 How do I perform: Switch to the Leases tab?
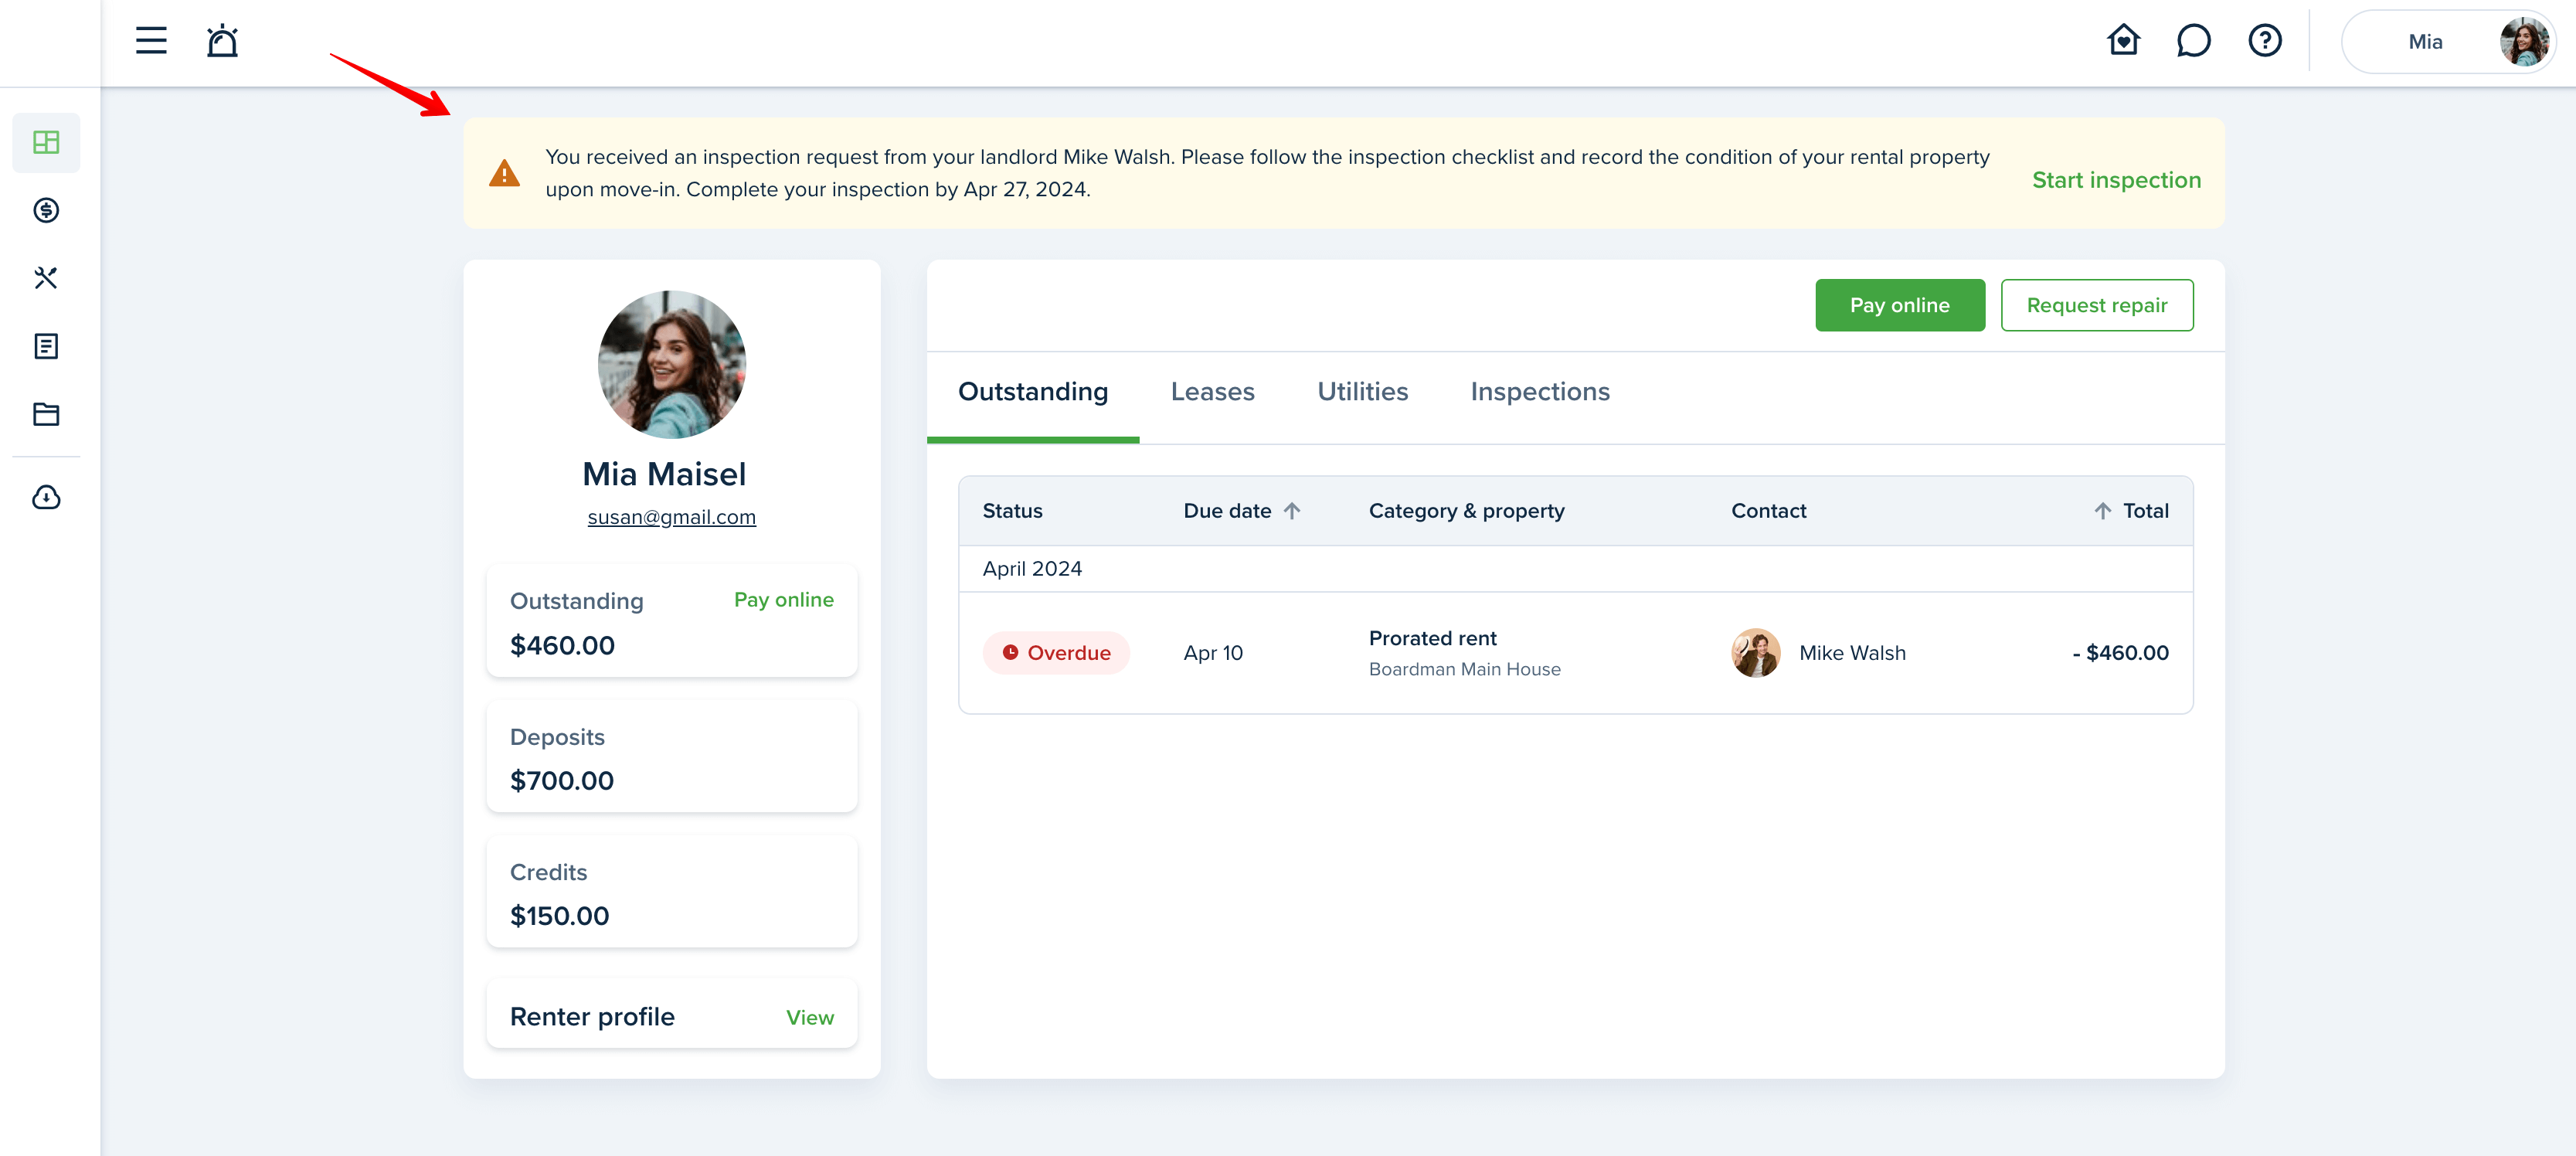pyautogui.click(x=1212, y=392)
